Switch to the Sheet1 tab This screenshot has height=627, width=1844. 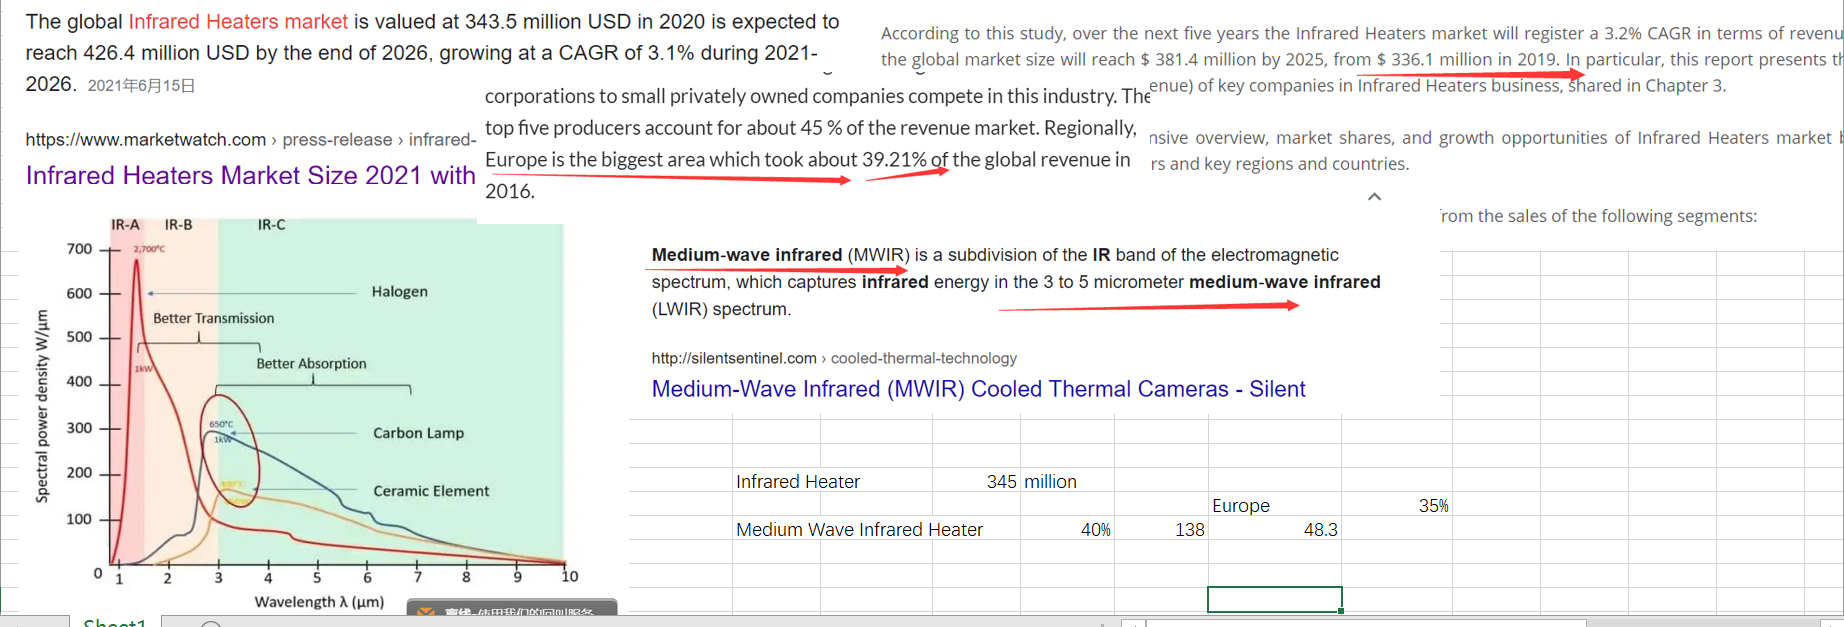114,622
